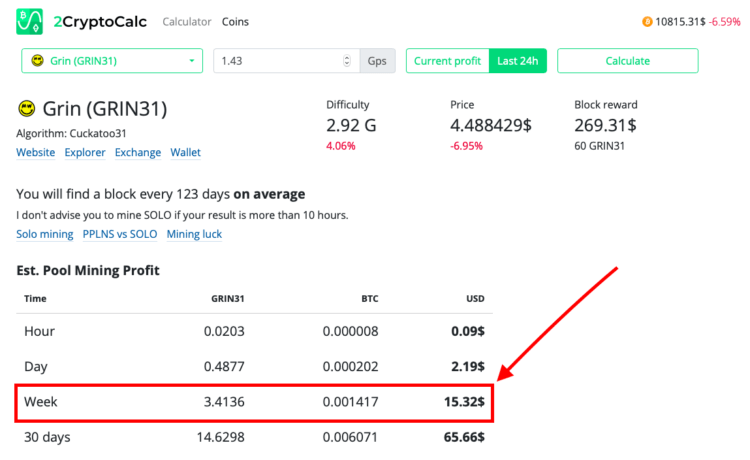This screenshot has height=460, width=750.
Task: Click the Bitcoin price 10815.31$
Action: tap(680, 22)
